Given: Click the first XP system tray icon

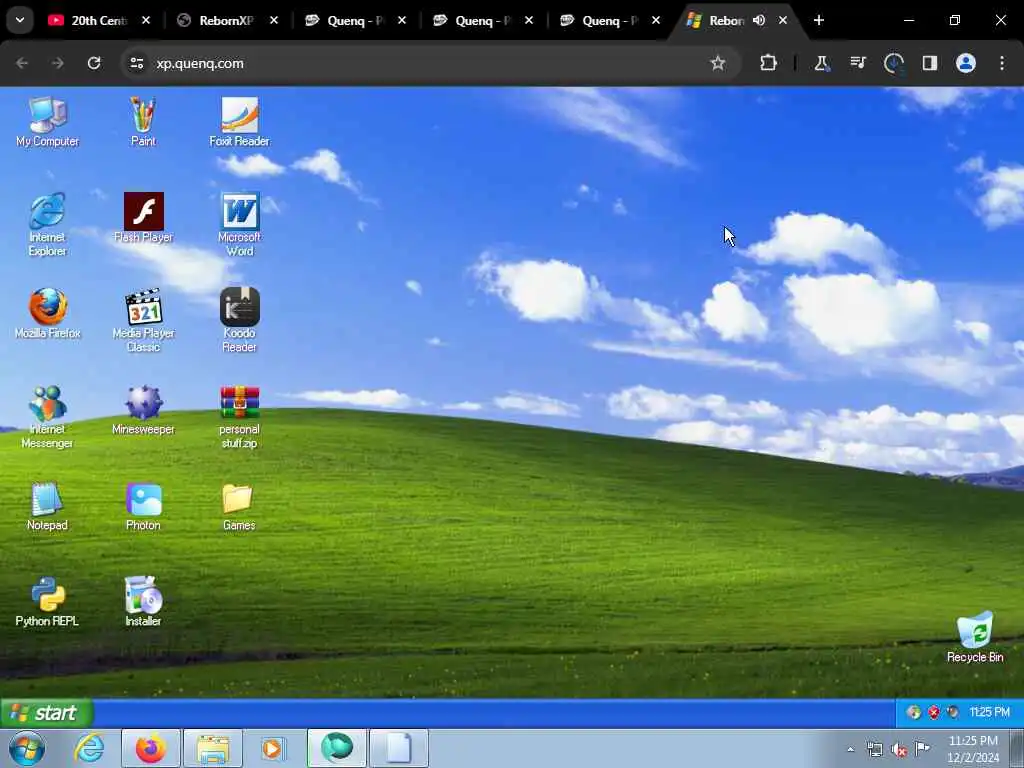Looking at the screenshot, I should pyautogui.click(x=914, y=712).
